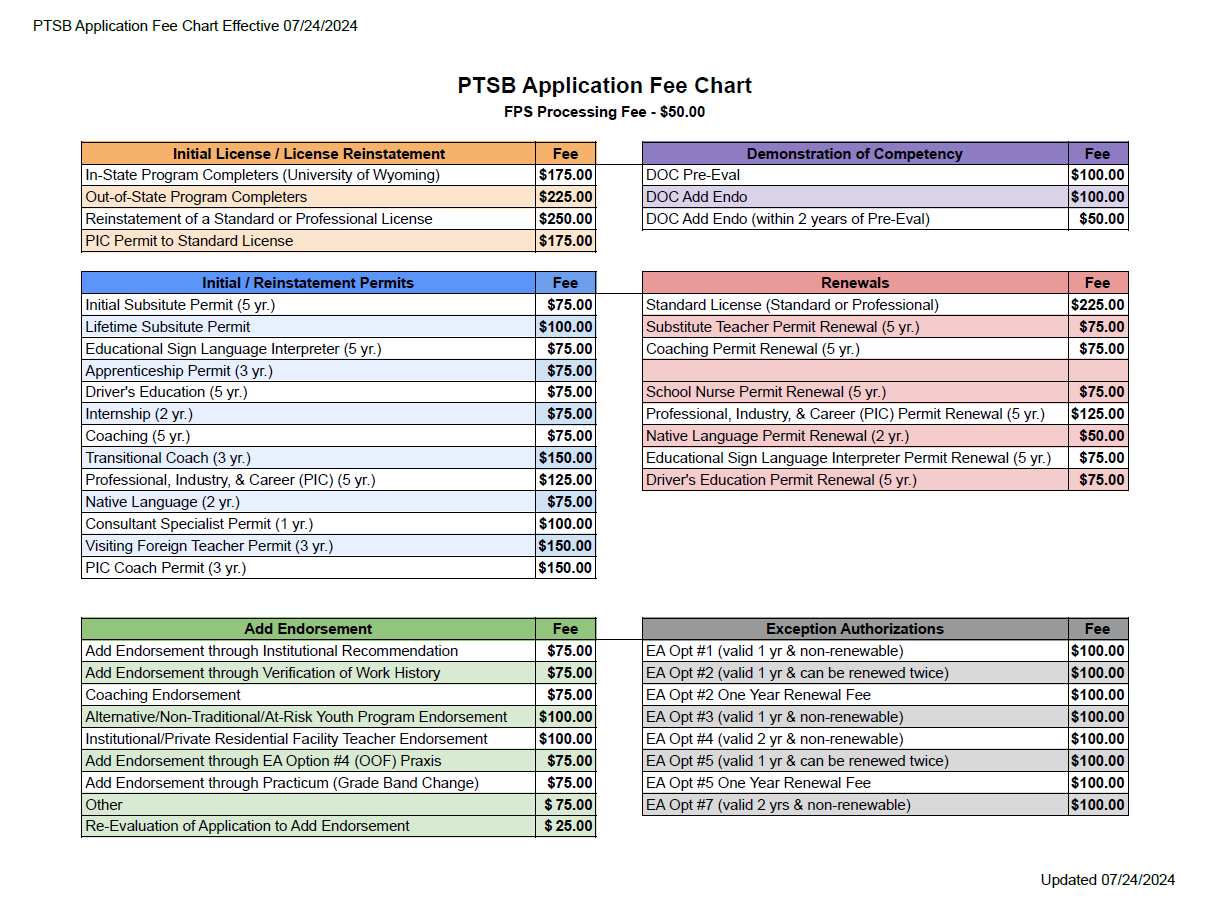
Task: Select the FPS Processing Fee subtitle text
Action: coord(604,112)
